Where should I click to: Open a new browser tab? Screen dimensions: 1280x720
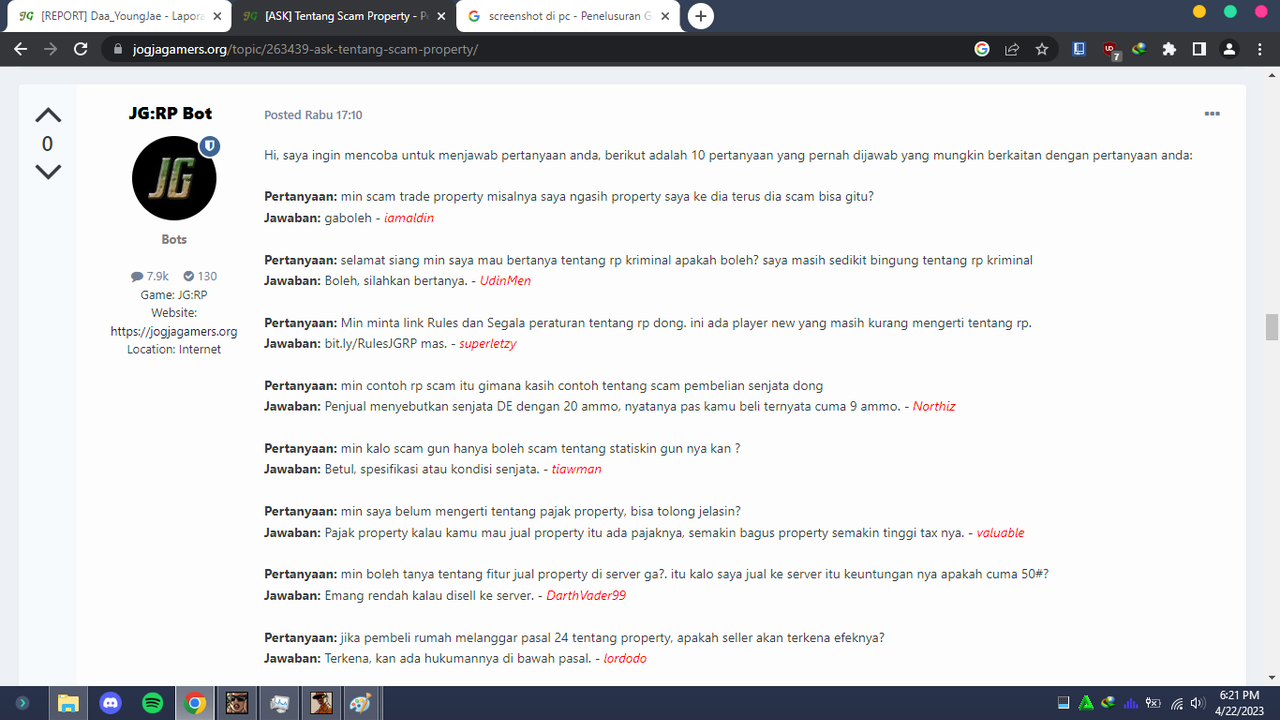click(x=701, y=16)
